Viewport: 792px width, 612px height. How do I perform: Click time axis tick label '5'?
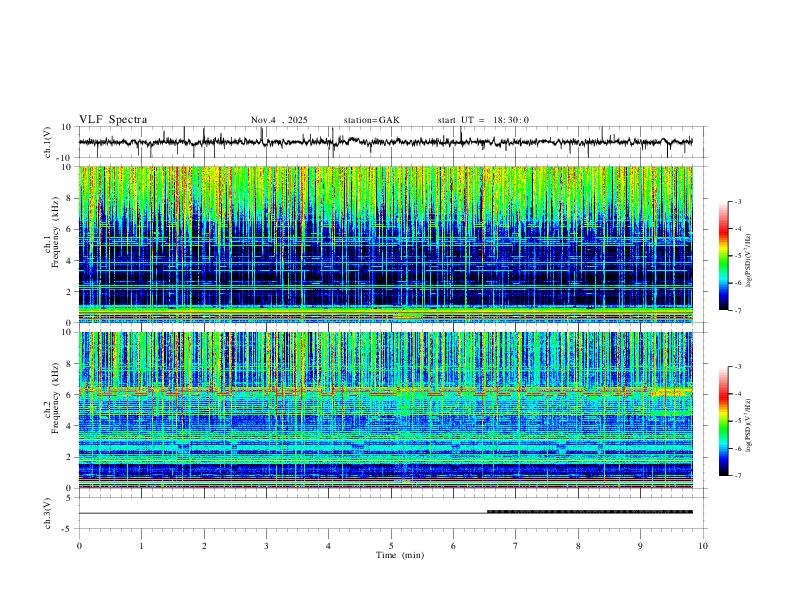[x=391, y=546]
